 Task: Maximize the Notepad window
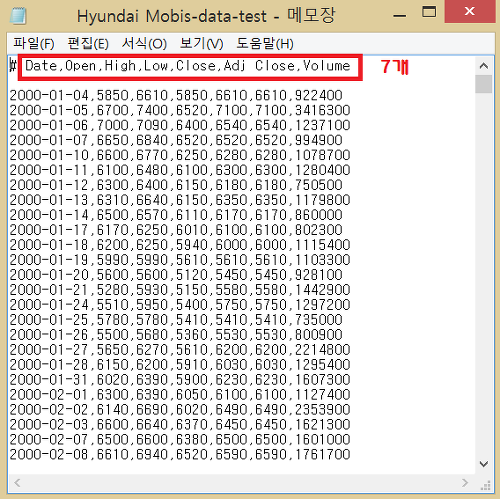429,12
